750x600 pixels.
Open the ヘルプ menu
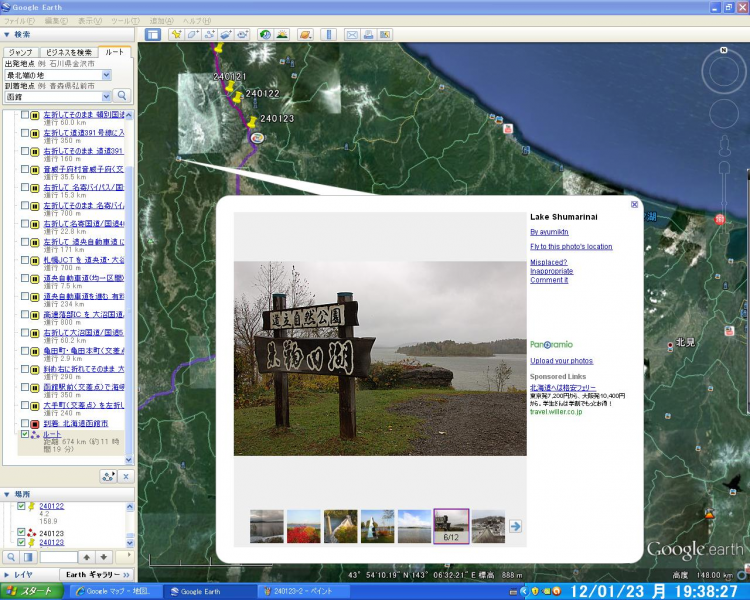197,21
